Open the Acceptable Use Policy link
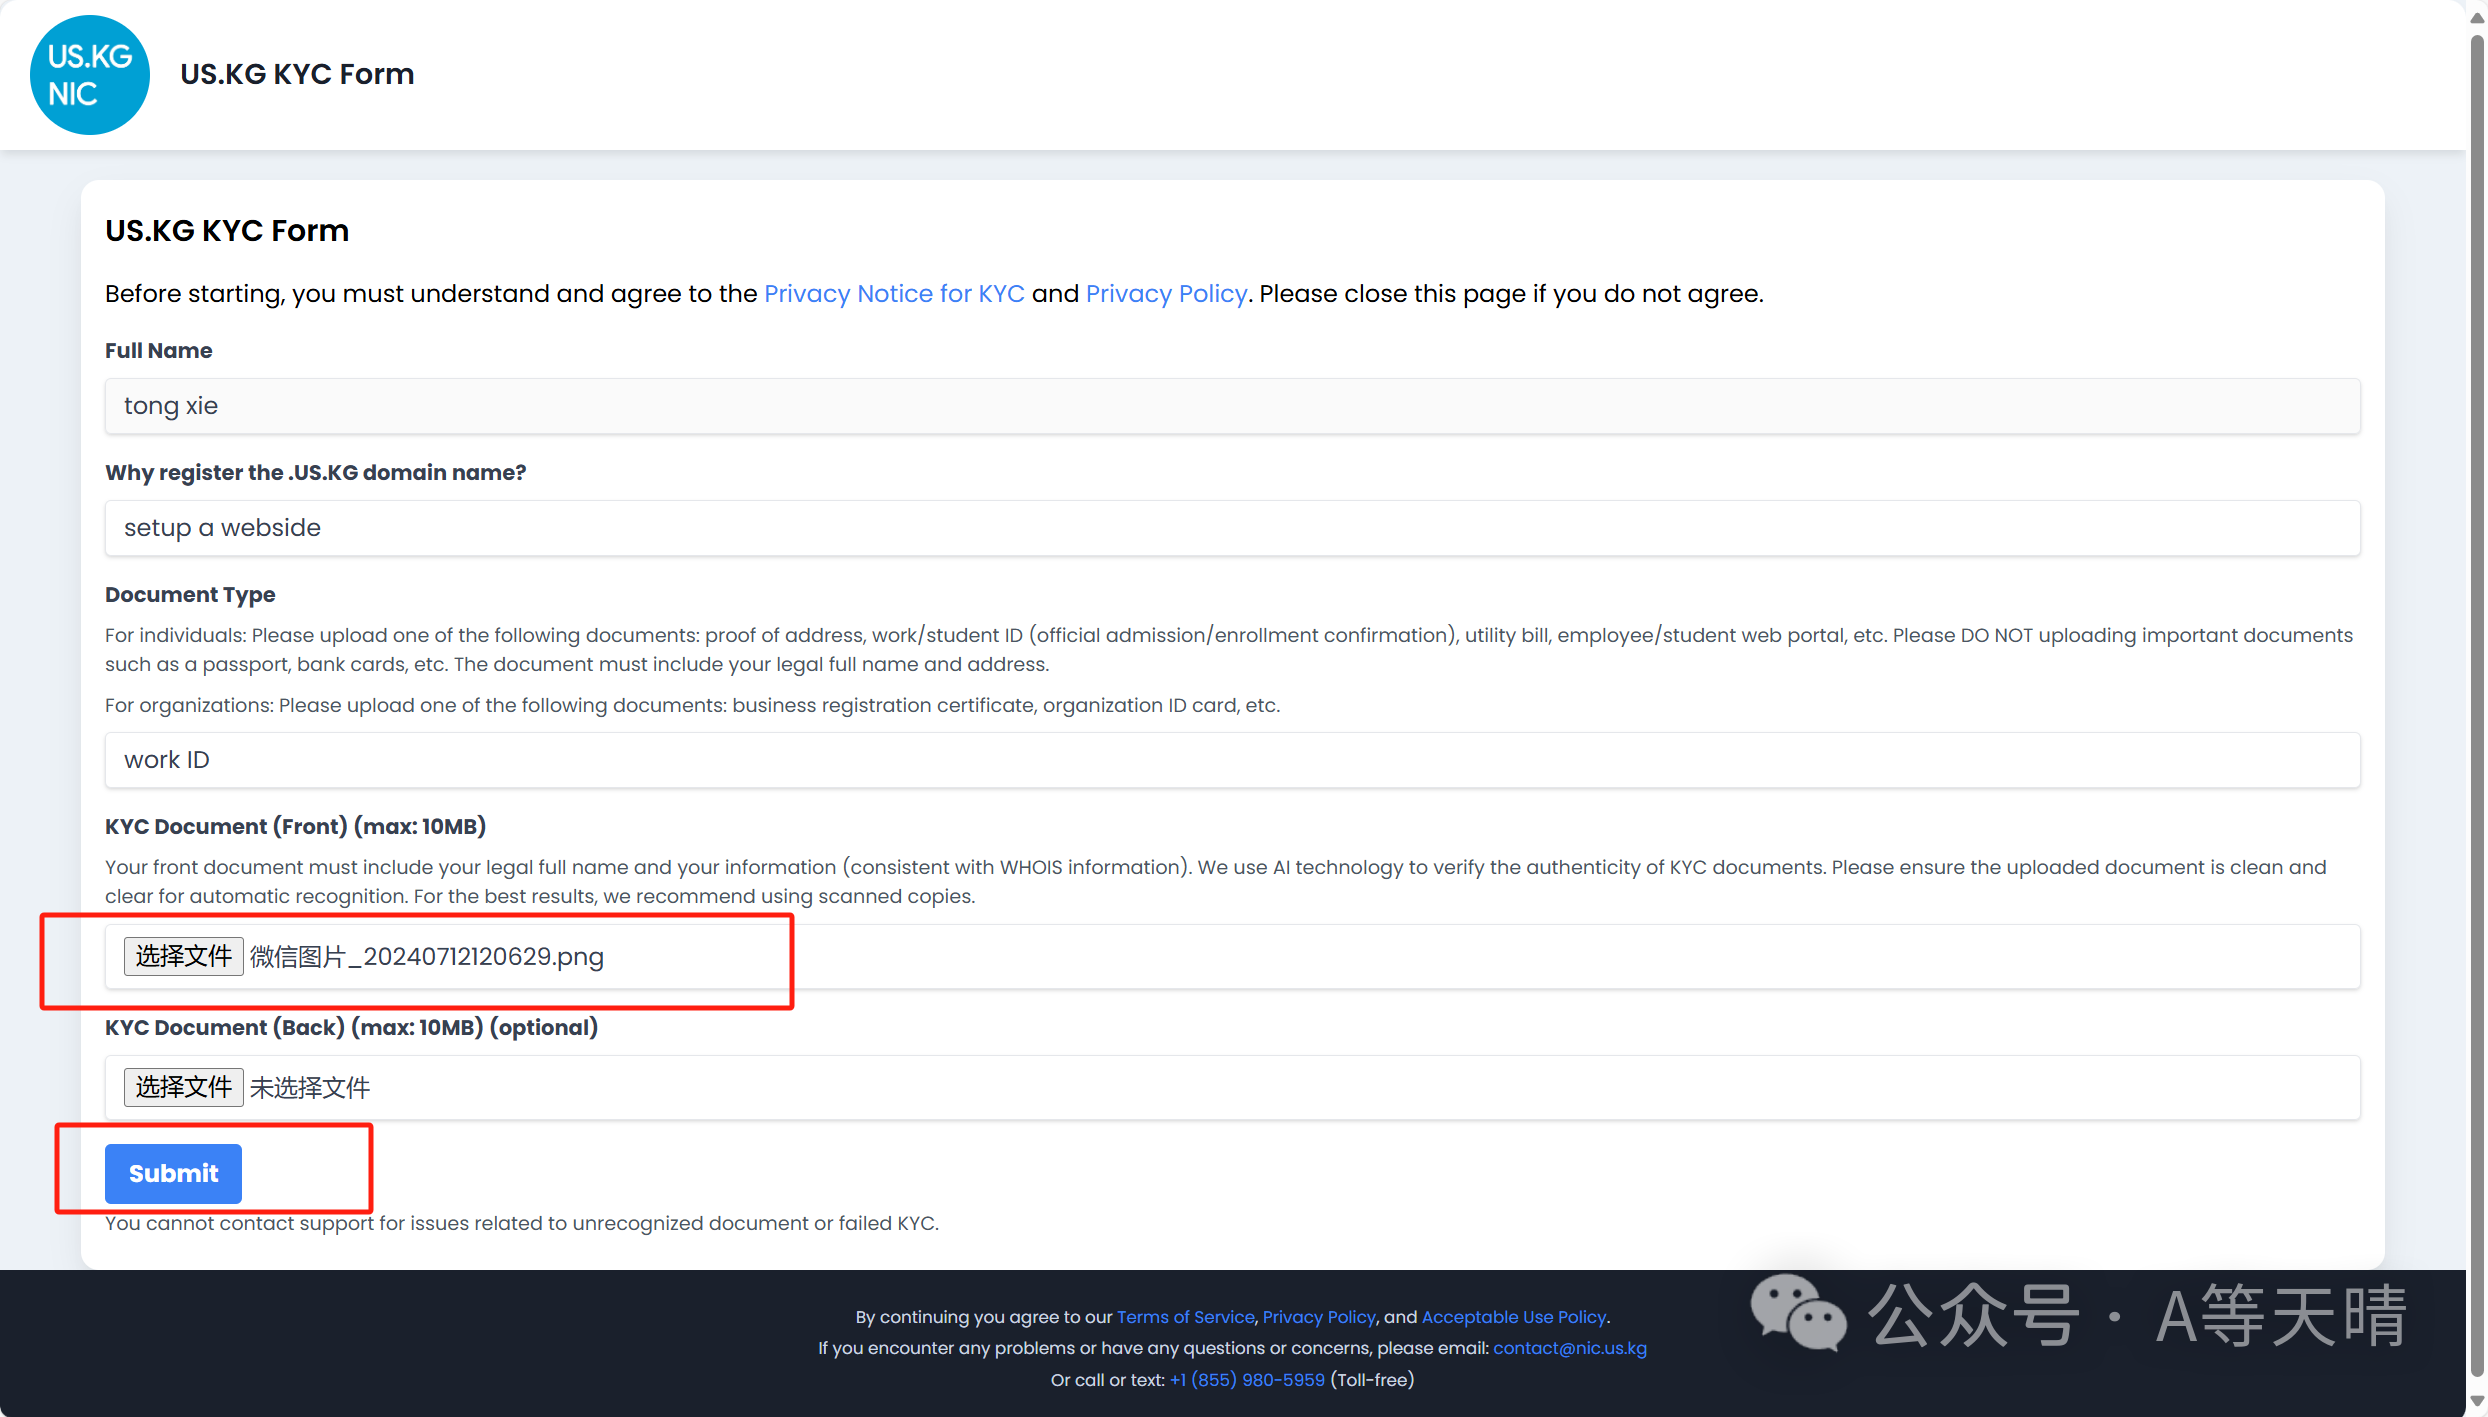 point(1514,1317)
